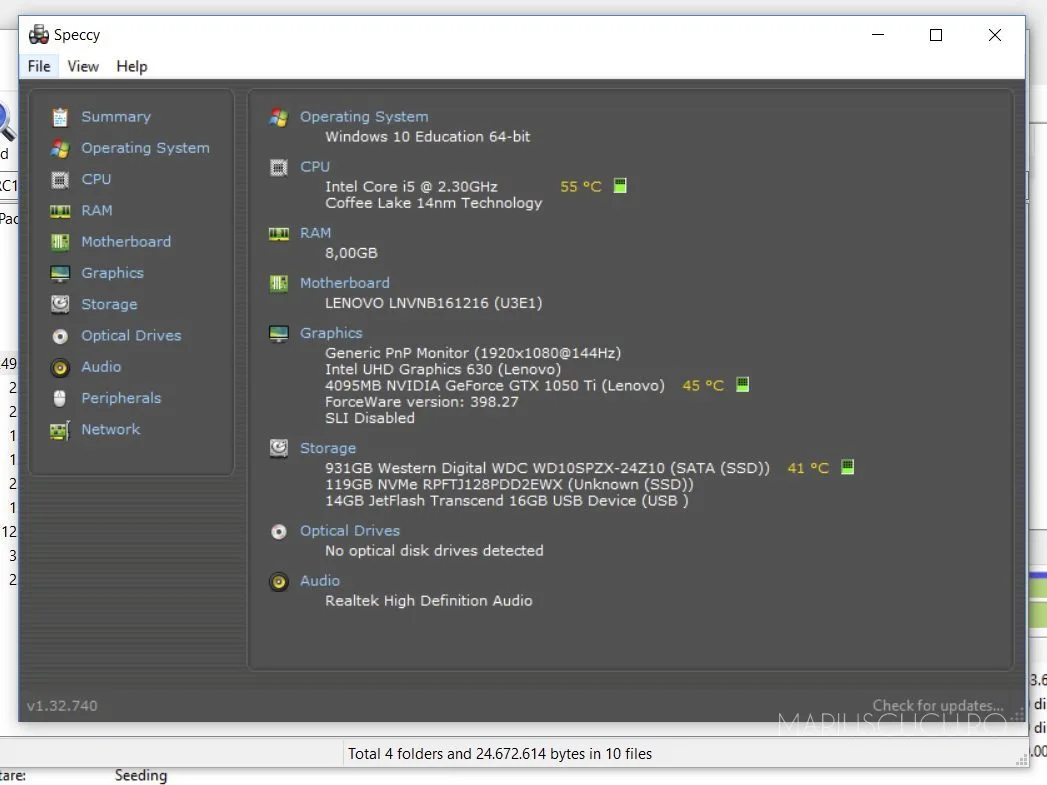The image size is (1047, 785).
Task: Click the Check for updates link
Action: [937, 706]
